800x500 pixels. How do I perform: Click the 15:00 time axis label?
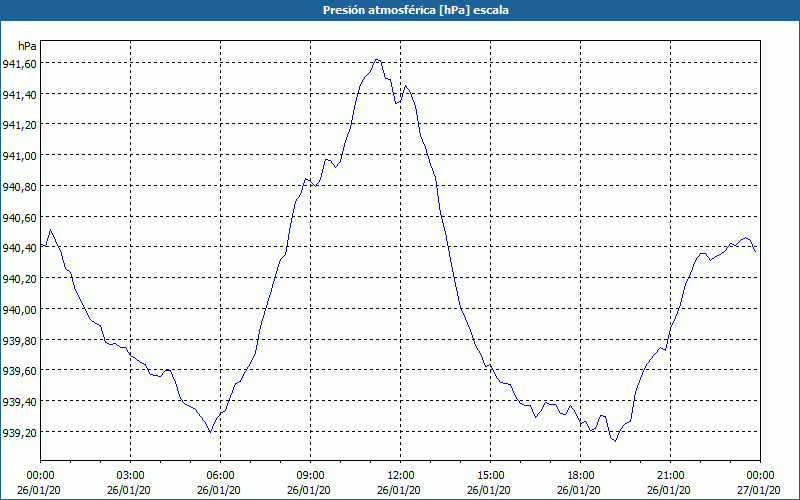coord(490,476)
